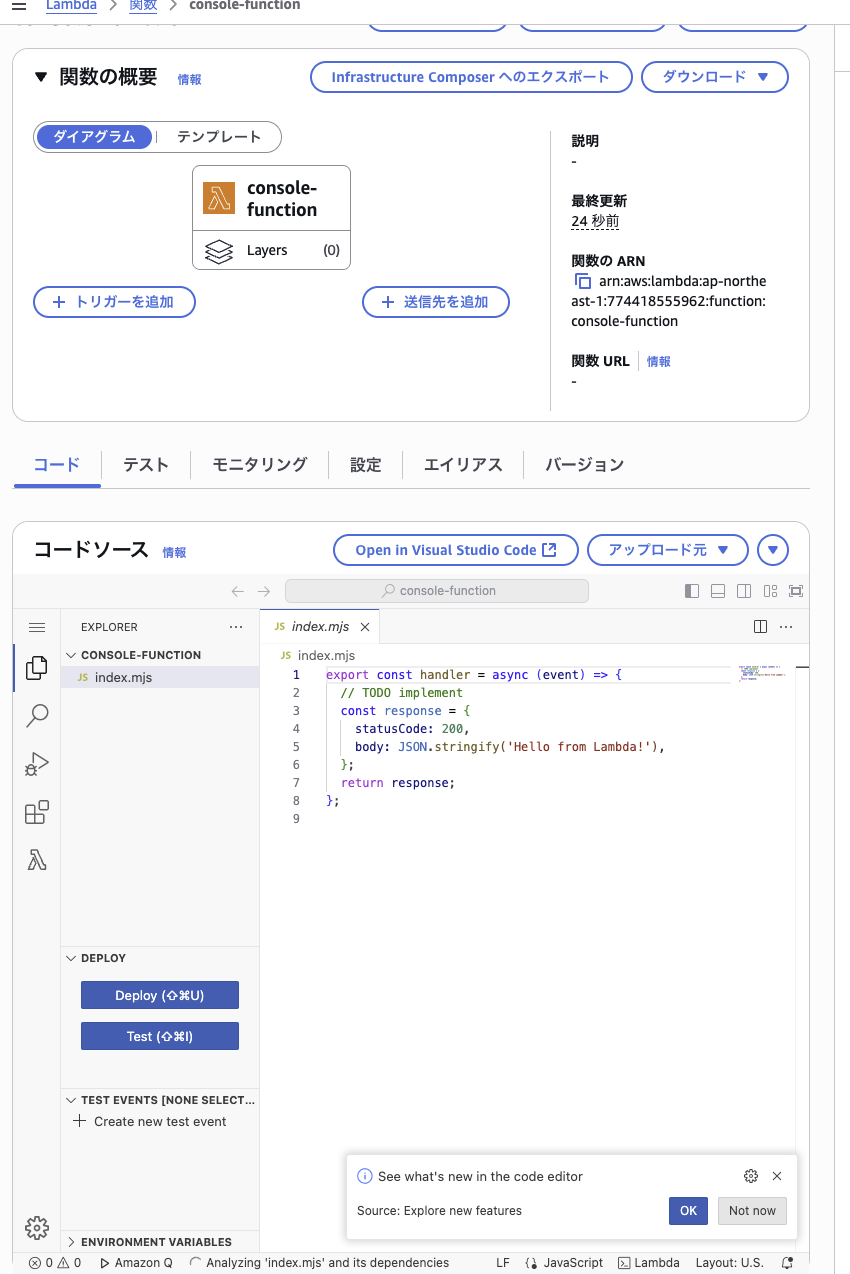Screen dimensions: 850x1274
Task: Click the Infrastructure Composer へのエクスポート button
Action: 470,77
